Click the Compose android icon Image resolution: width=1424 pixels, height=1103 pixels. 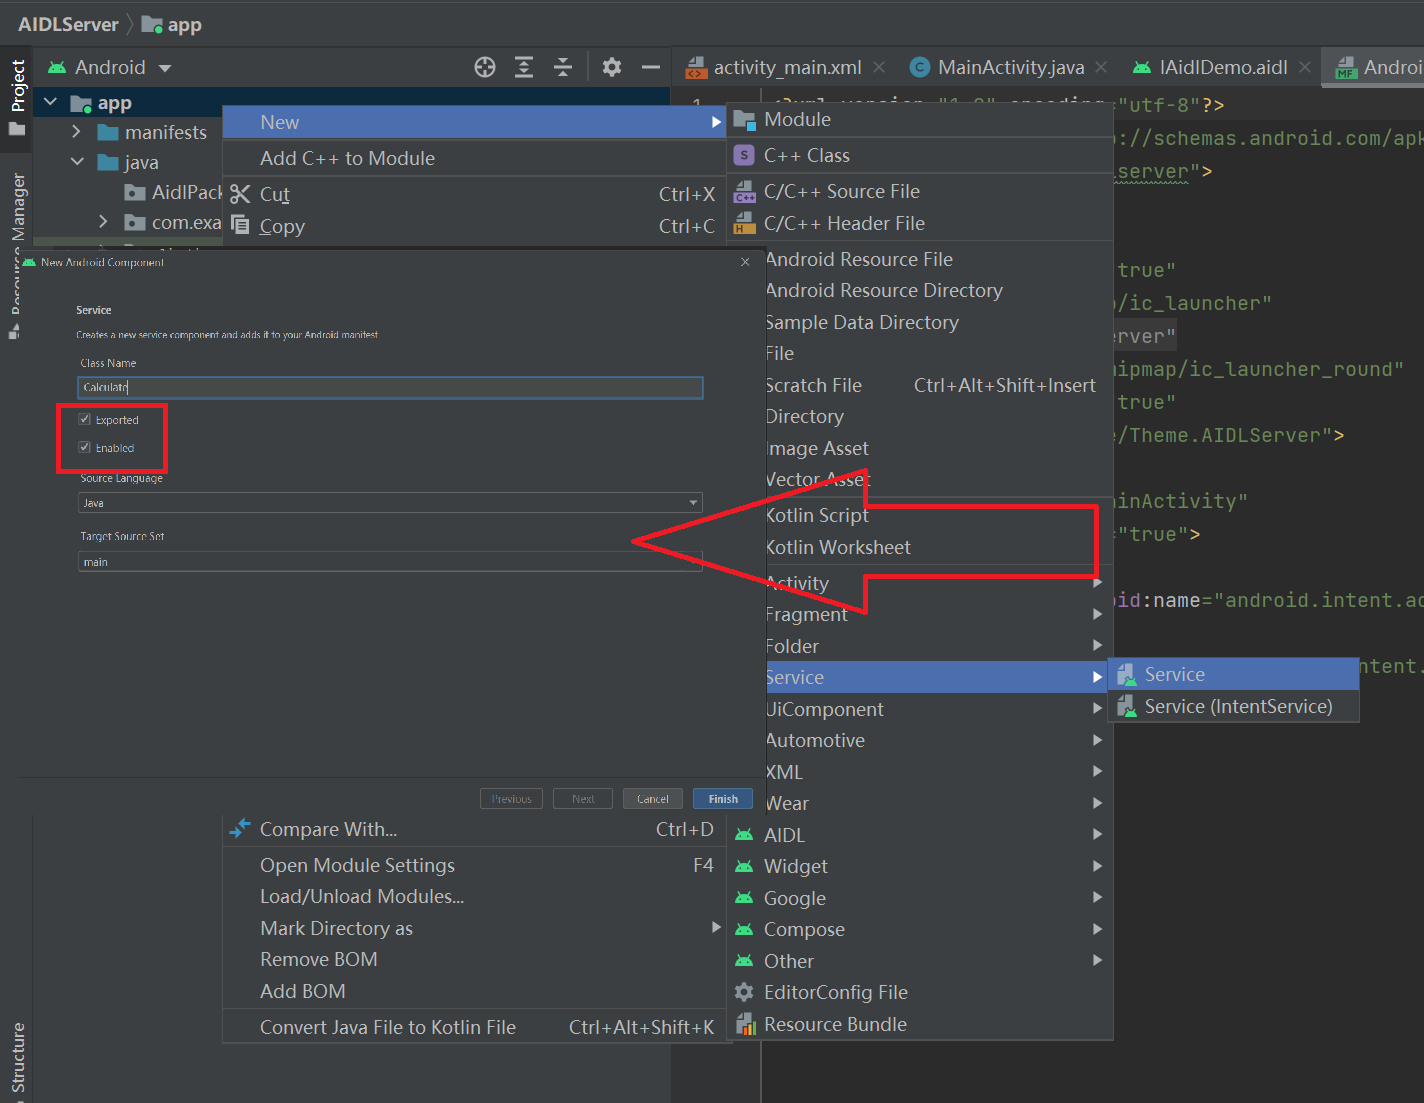tap(744, 929)
